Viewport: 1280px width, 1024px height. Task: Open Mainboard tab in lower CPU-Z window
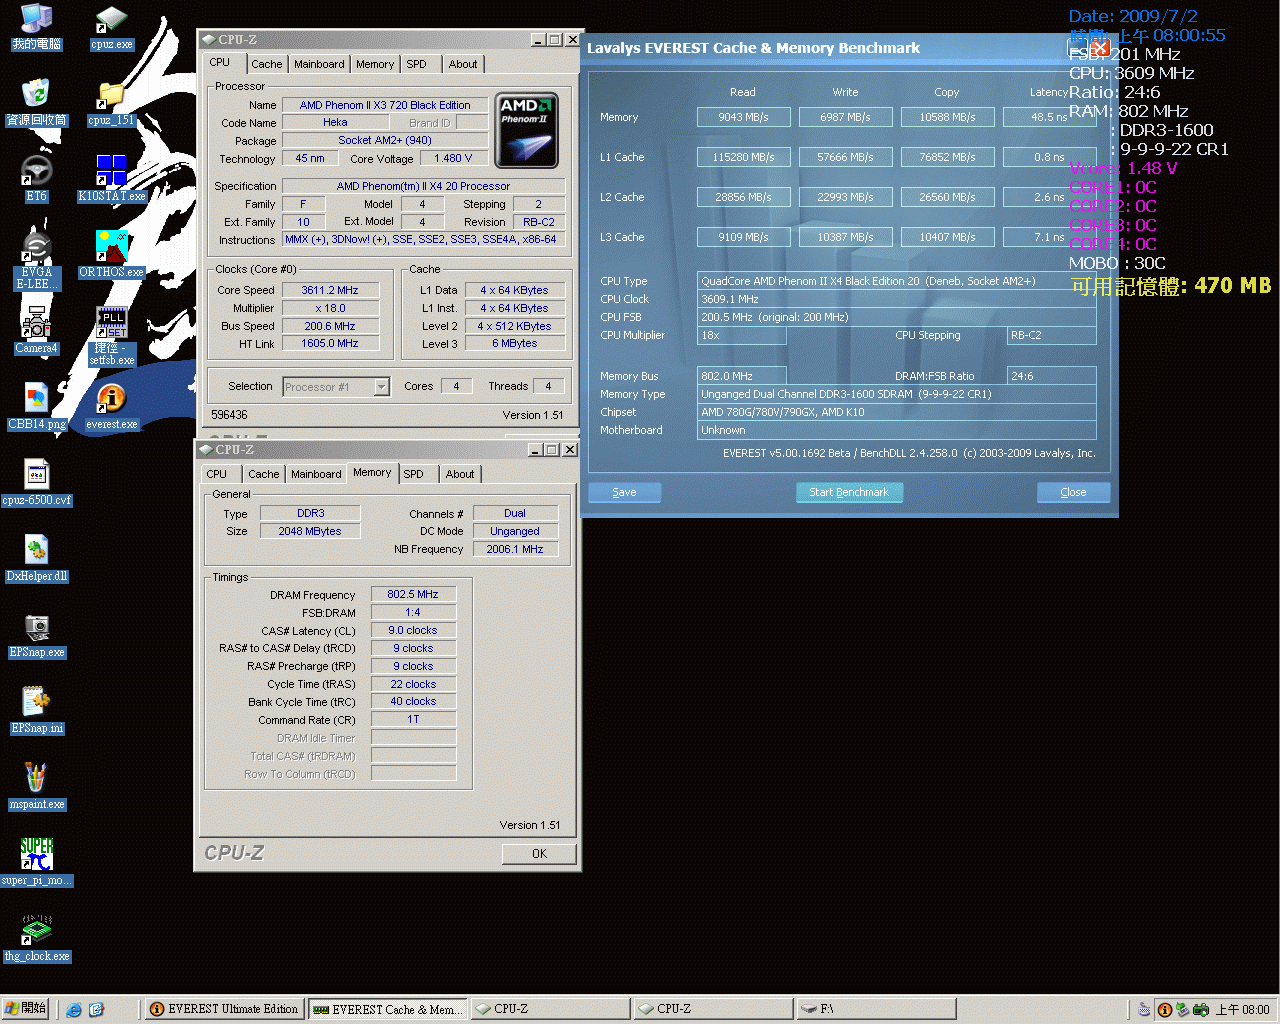coord(316,474)
